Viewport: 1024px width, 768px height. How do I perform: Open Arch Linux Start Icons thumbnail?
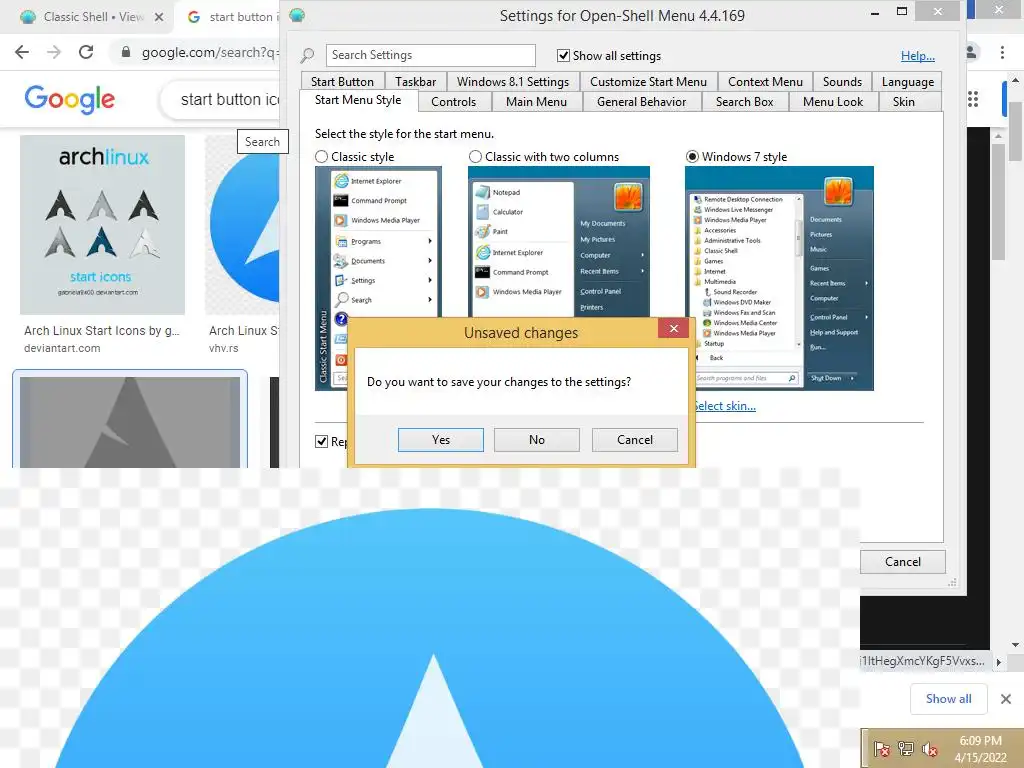(103, 225)
